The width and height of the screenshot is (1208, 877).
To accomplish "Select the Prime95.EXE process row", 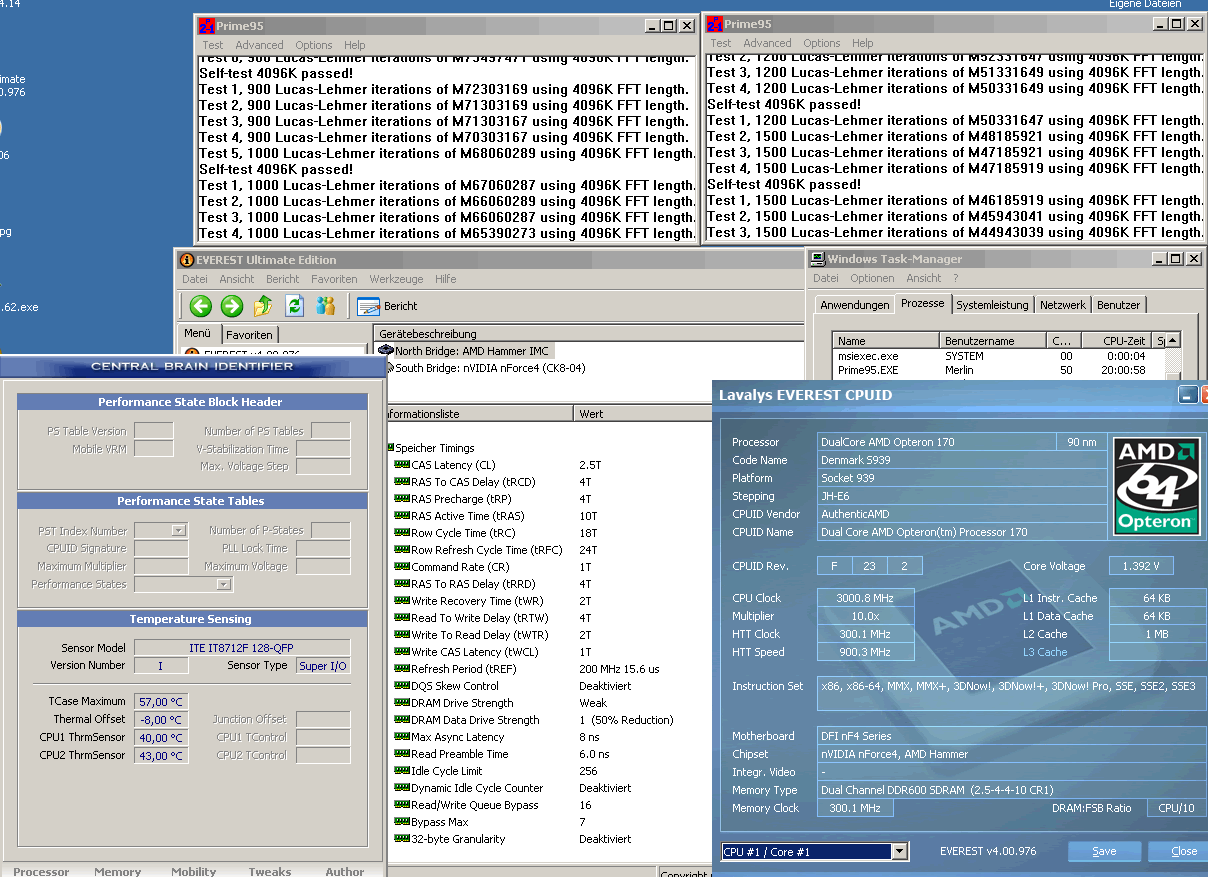I will point(999,370).
